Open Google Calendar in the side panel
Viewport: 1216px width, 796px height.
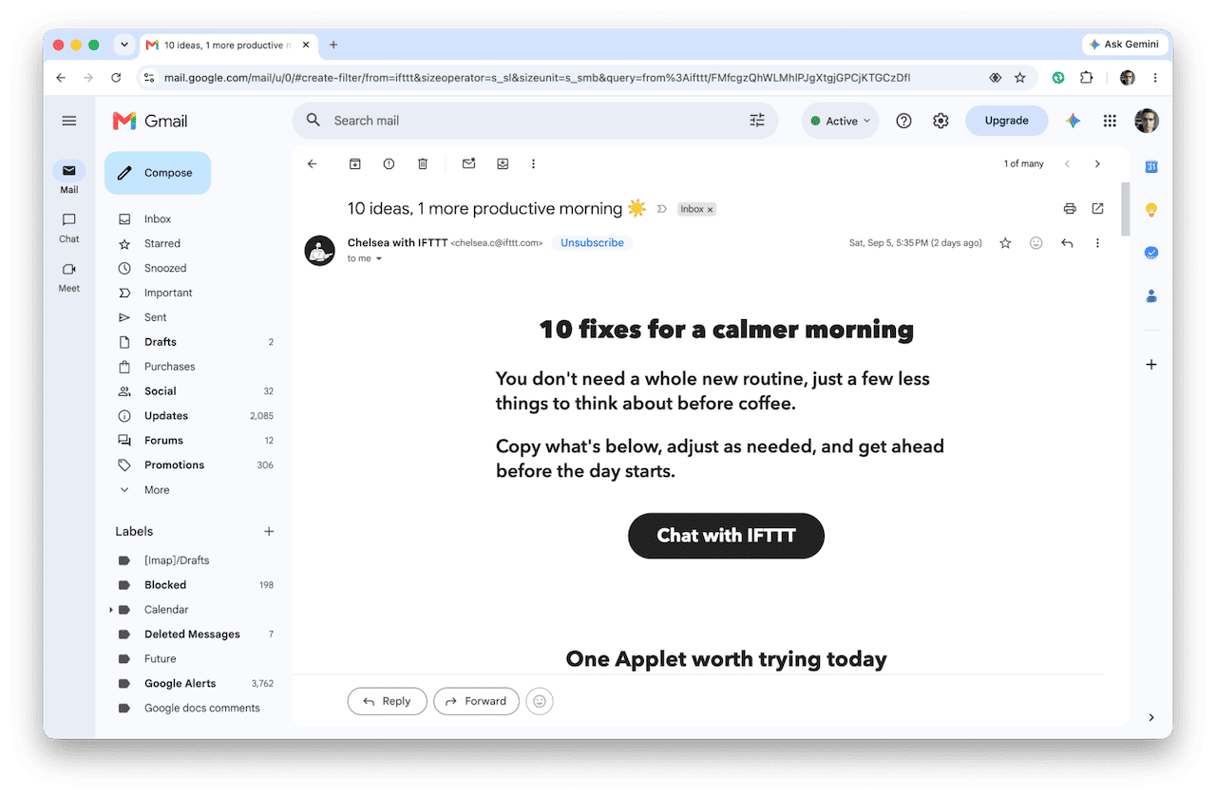1151,167
